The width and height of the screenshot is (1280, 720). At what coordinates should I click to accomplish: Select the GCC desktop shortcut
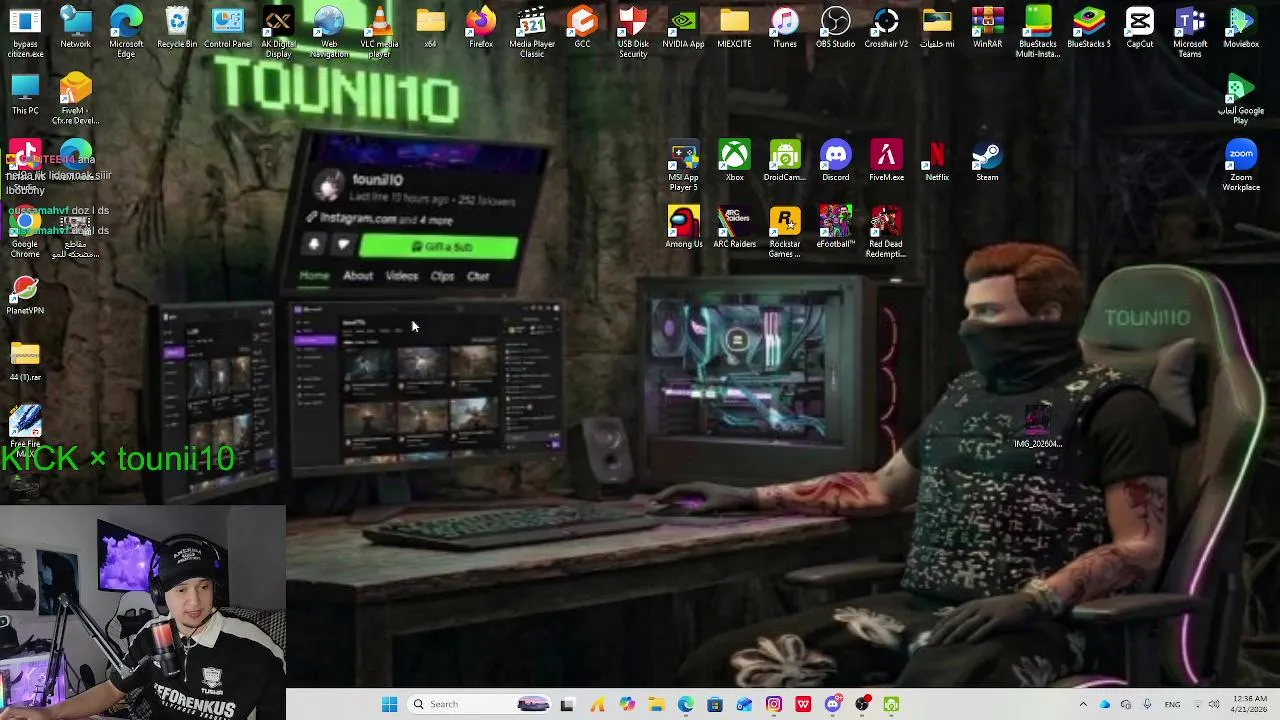tap(582, 27)
